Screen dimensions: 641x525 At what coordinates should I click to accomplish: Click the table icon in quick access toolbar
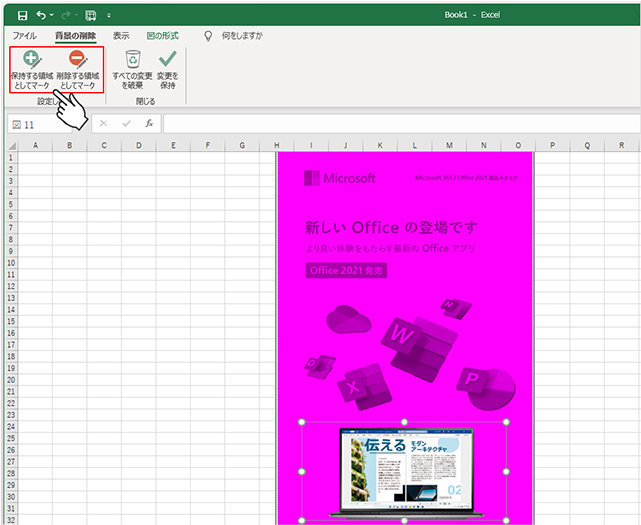(x=90, y=16)
